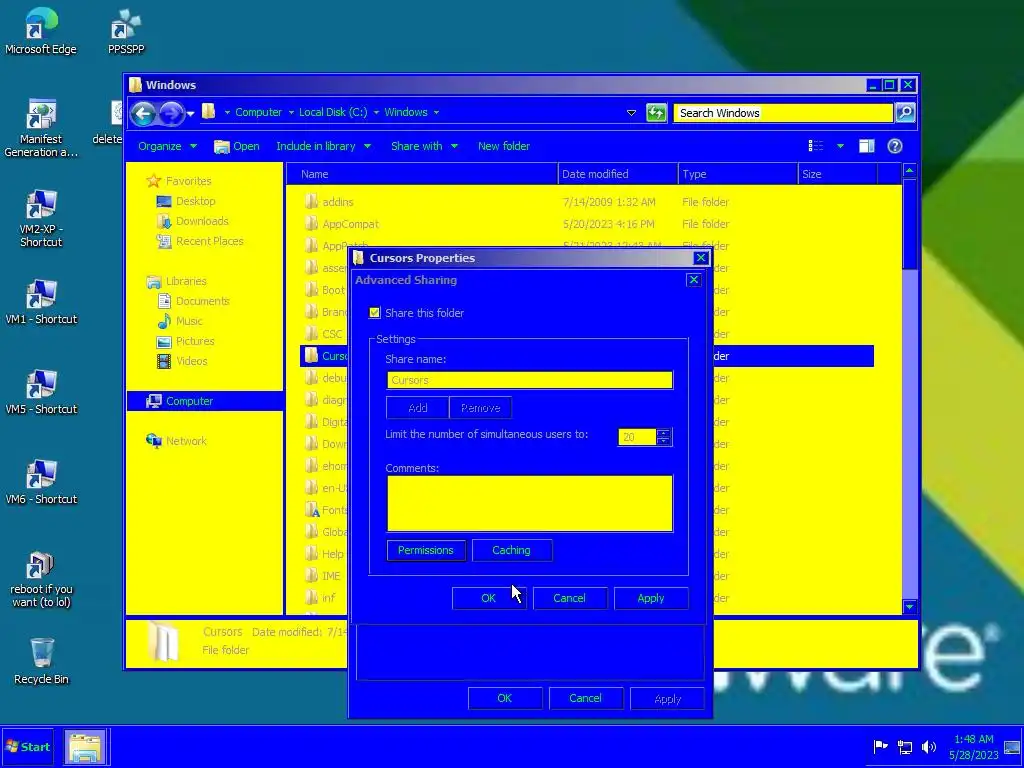Expand the address bar history dropdown
This screenshot has width=1024, height=768.
[632, 112]
